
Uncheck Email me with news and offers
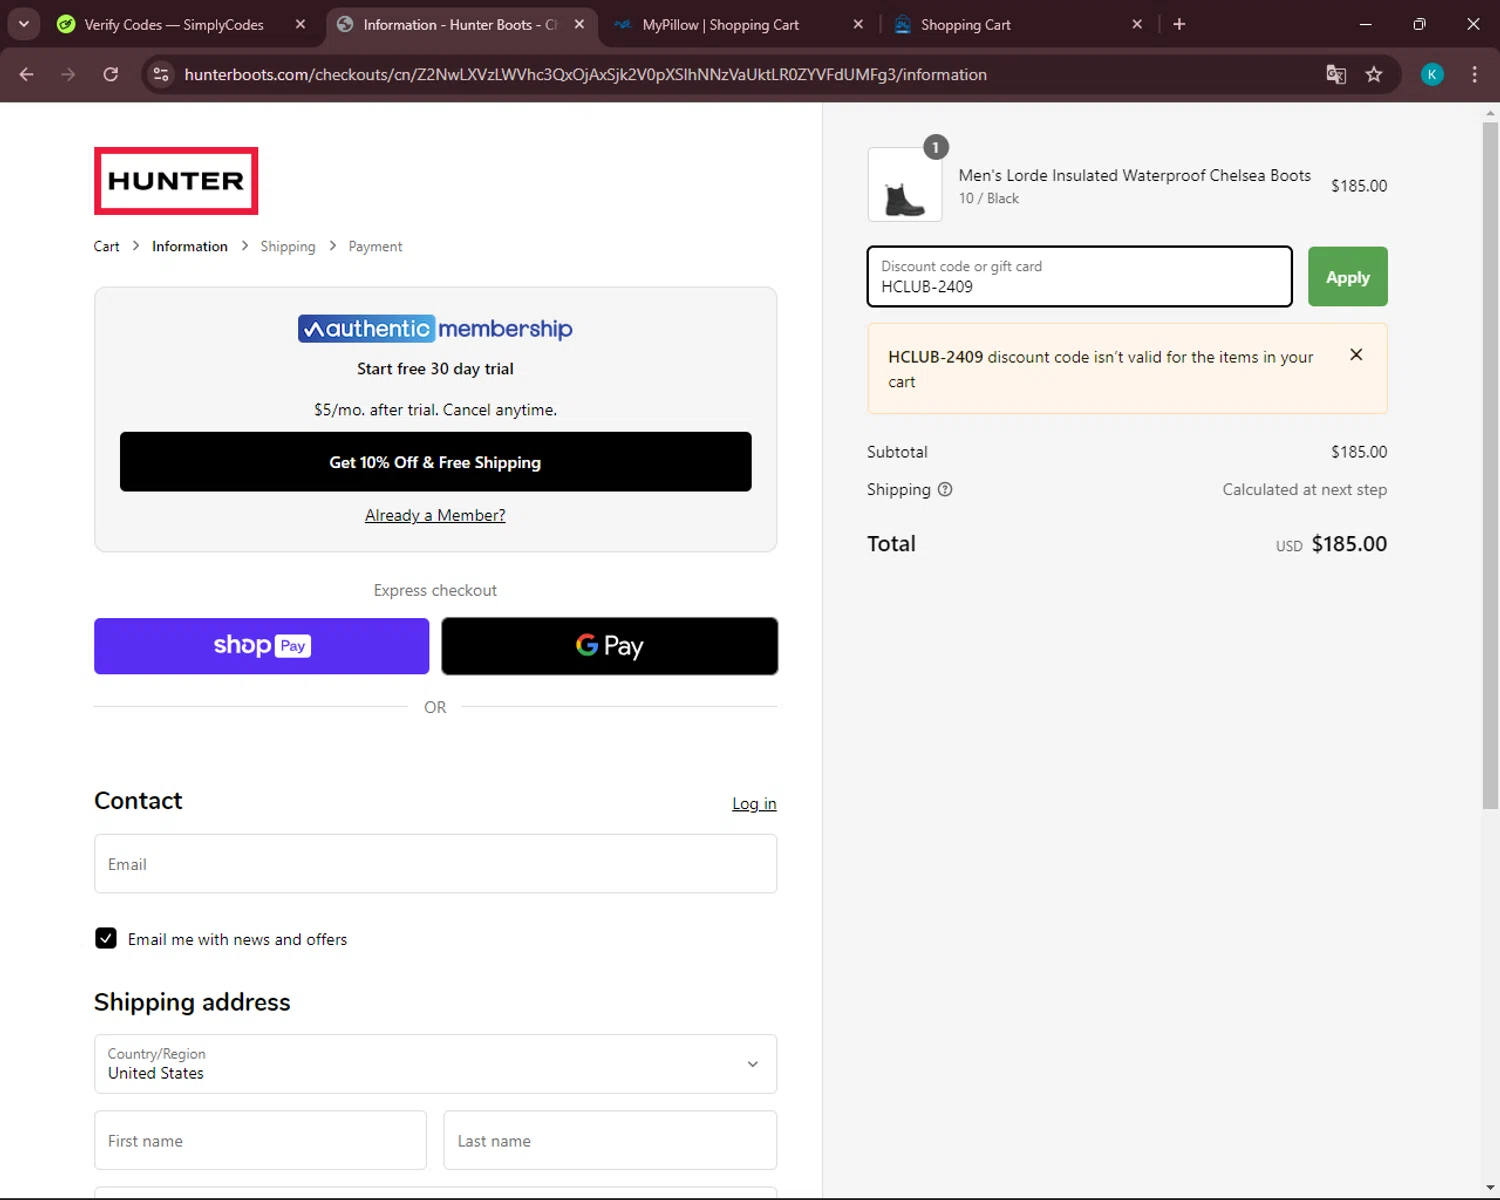click(x=106, y=938)
